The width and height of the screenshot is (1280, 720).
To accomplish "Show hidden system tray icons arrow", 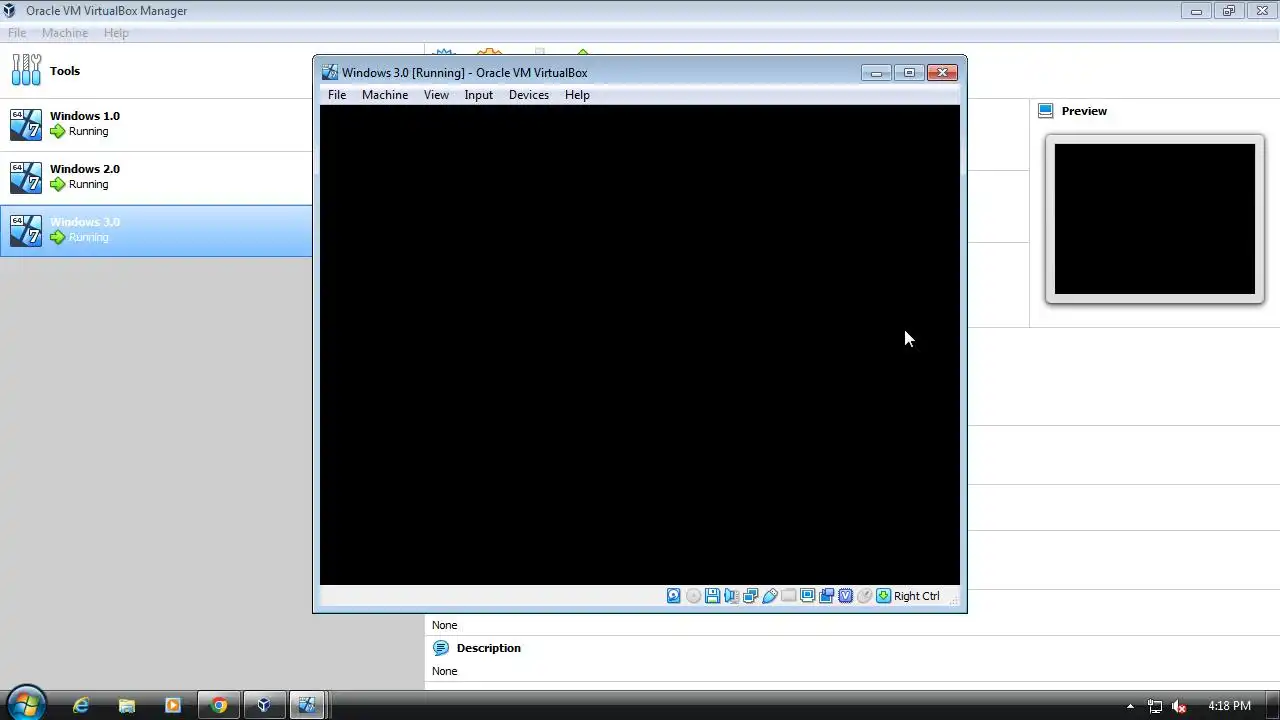I will click(x=1130, y=706).
